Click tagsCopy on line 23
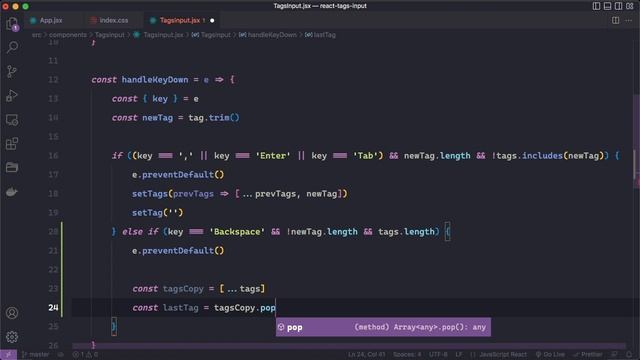Viewport: 640px width, 360px height. tap(183, 289)
